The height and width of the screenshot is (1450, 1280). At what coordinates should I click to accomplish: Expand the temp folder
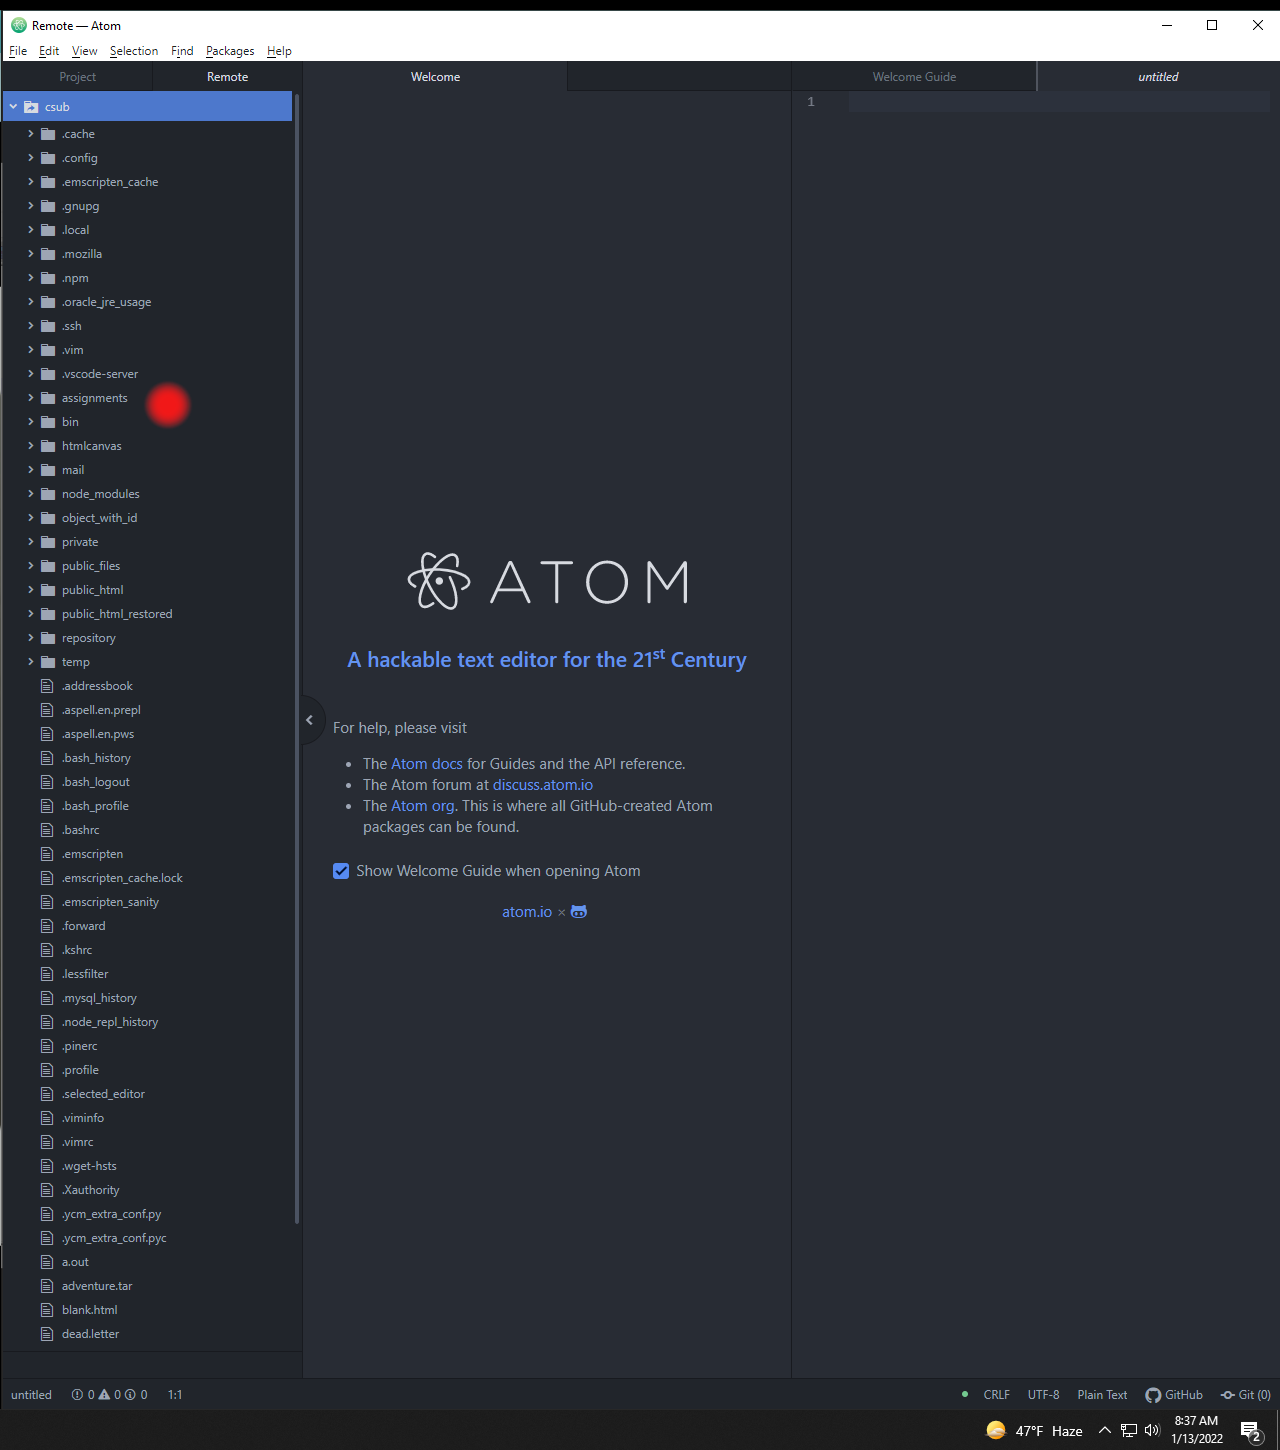[x=31, y=662]
